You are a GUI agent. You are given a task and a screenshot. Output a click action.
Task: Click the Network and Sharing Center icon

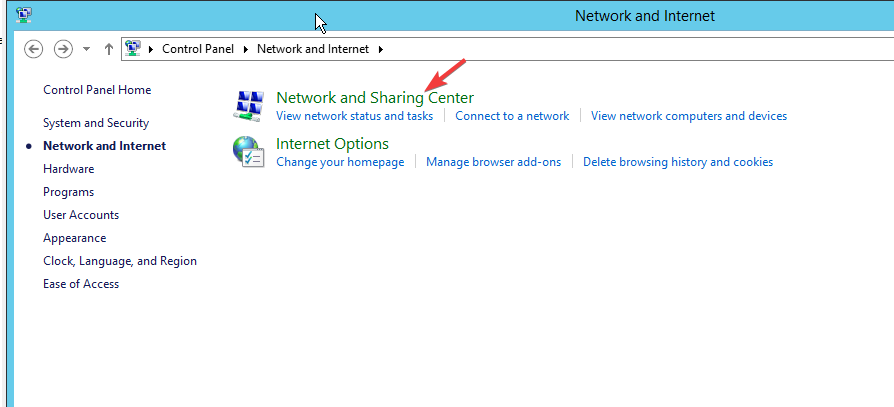pos(249,106)
